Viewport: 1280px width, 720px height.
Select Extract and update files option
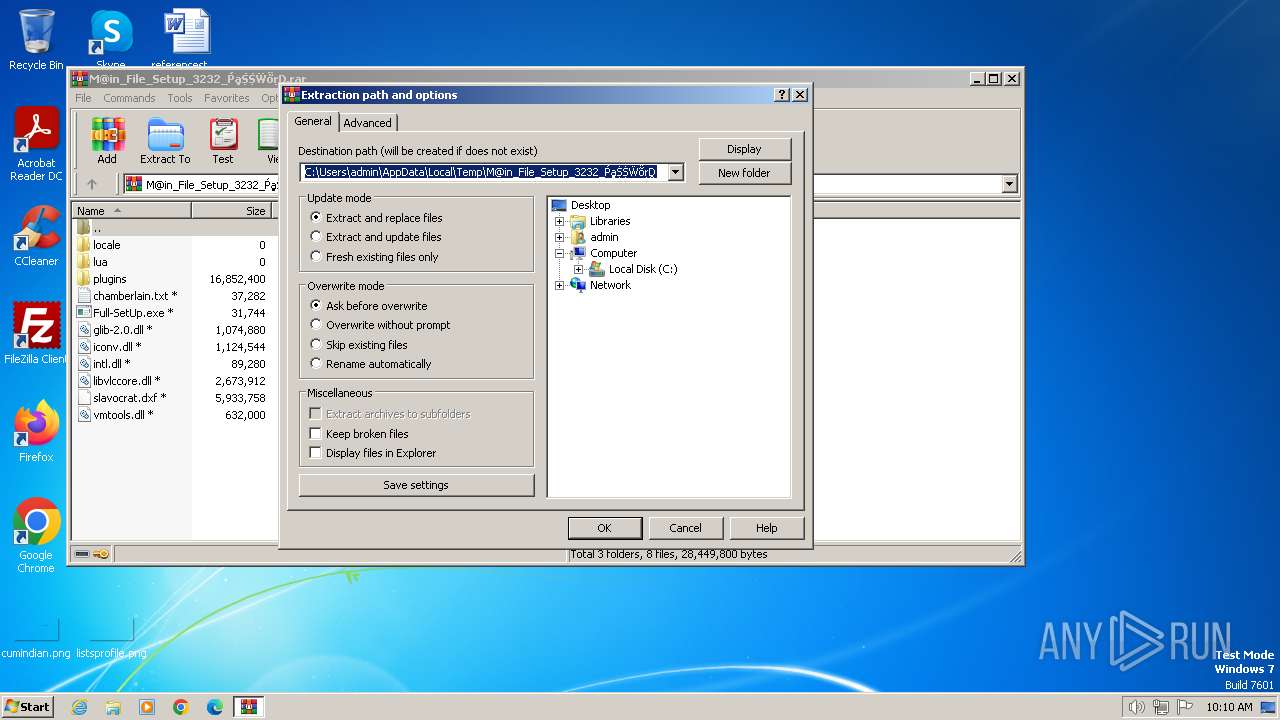[375, 237]
